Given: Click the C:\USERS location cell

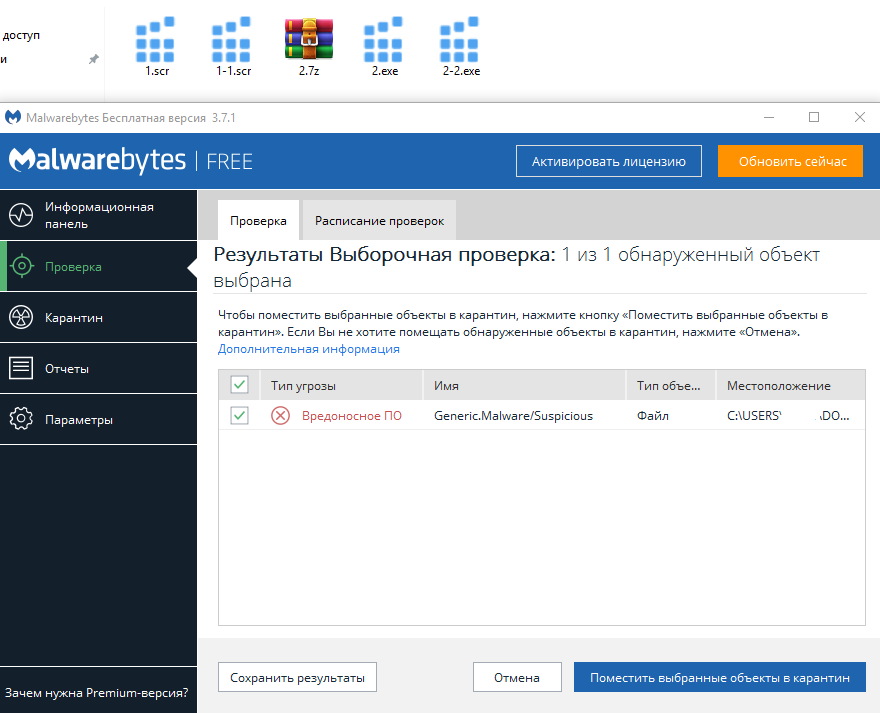Looking at the screenshot, I should click(788, 415).
